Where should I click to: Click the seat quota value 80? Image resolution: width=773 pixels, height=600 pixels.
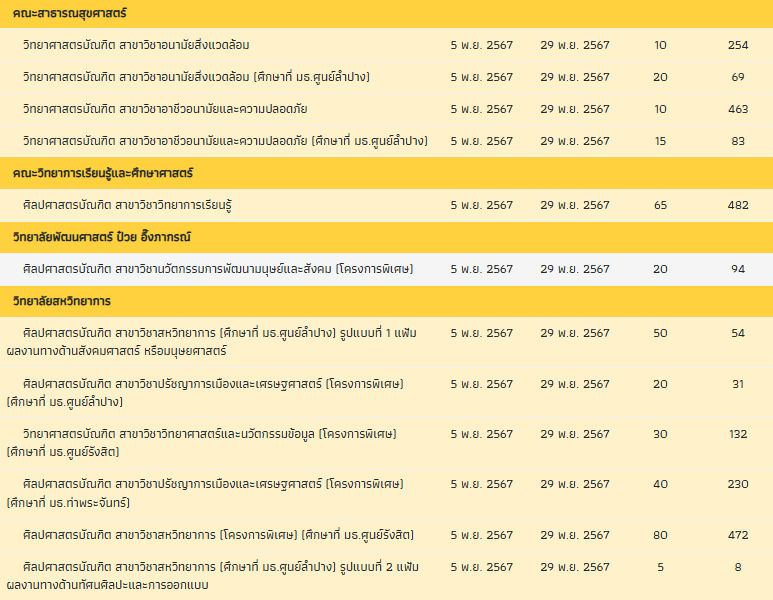[x=660, y=535]
